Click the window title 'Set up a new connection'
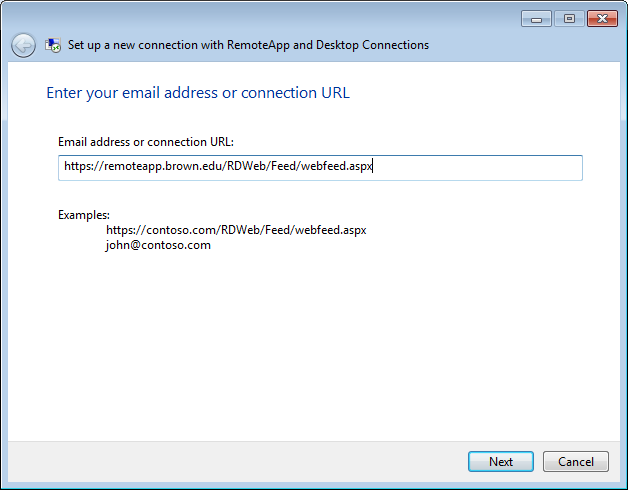Screen dimensions: 628x490 coord(248,45)
